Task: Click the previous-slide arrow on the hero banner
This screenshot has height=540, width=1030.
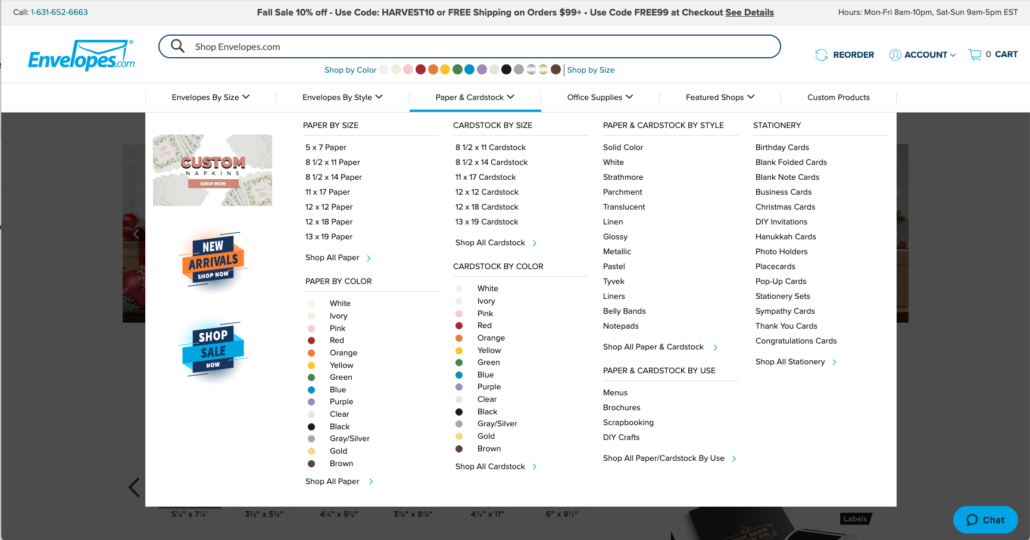Action: (136, 234)
